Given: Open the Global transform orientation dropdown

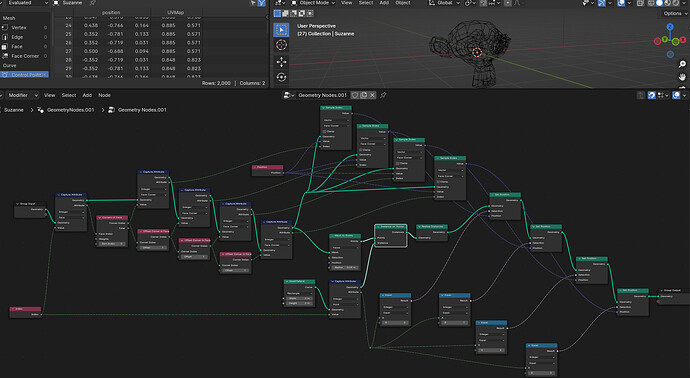Looking at the screenshot, I should pyautogui.click(x=444, y=3).
